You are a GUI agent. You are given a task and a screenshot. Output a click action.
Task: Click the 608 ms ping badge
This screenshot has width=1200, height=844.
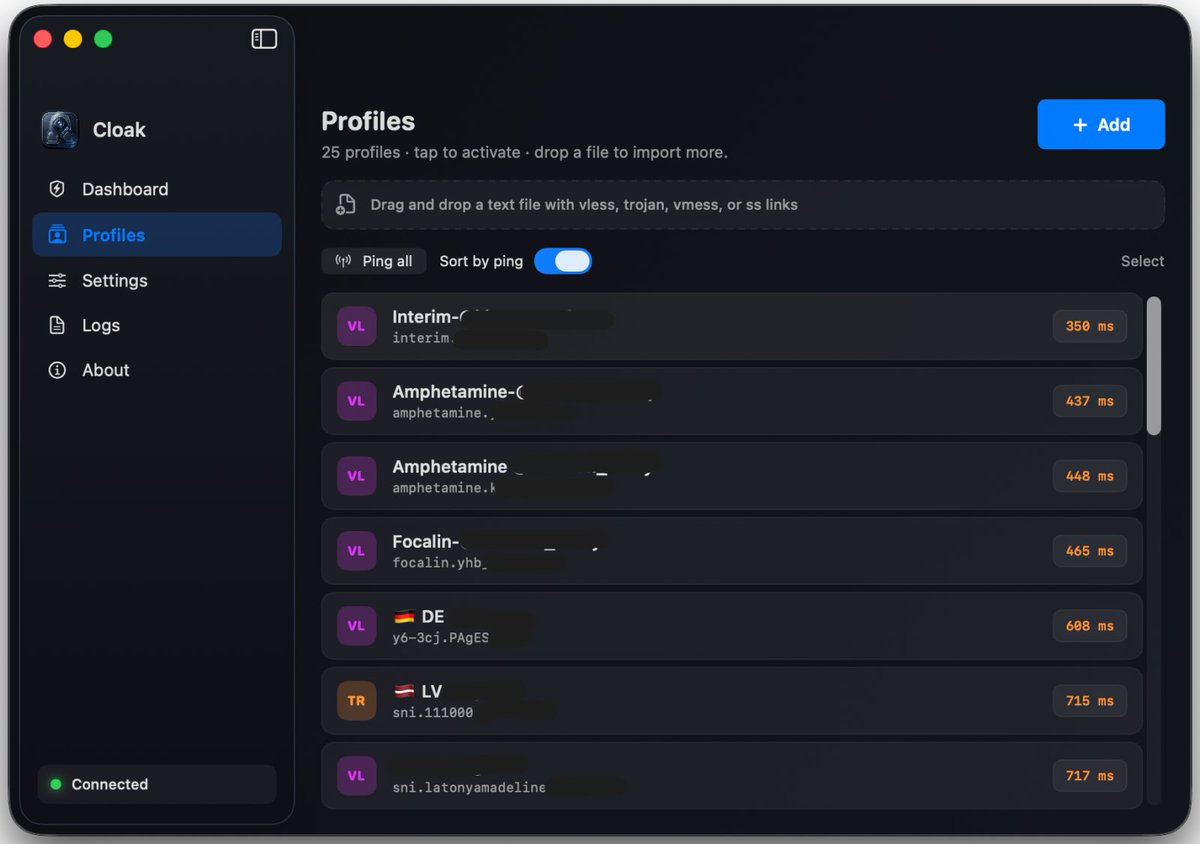point(1090,626)
